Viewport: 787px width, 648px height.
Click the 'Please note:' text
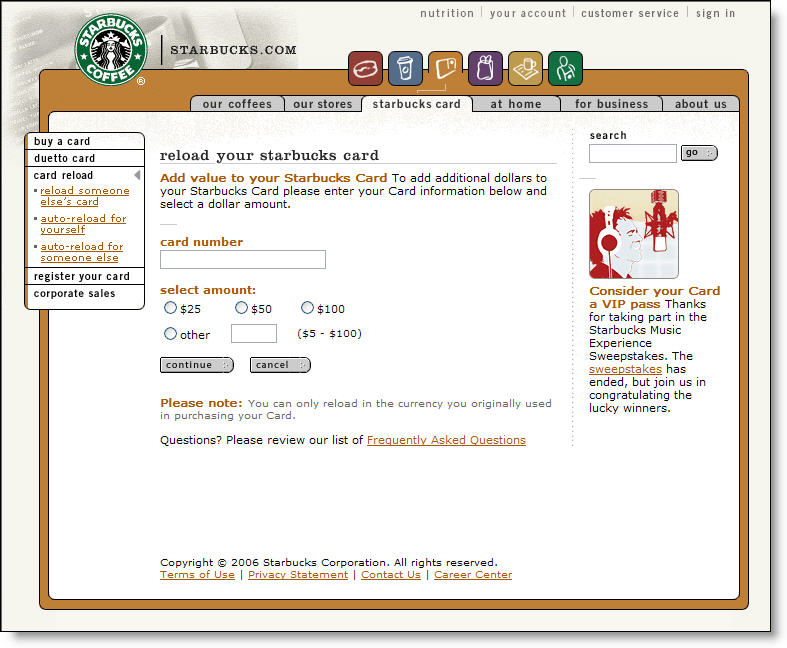point(201,403)
